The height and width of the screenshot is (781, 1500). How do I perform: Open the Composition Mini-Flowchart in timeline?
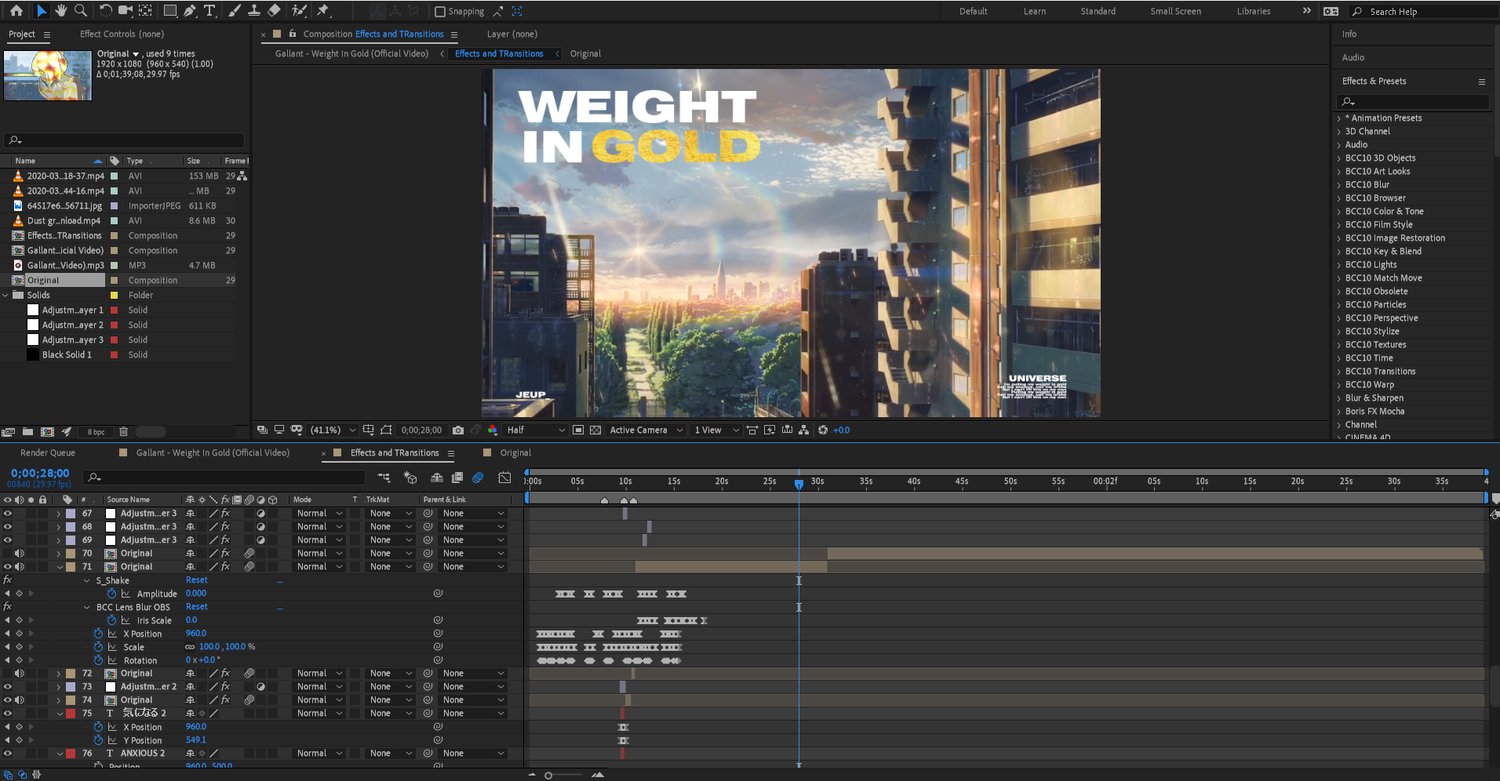click(384, 478)
